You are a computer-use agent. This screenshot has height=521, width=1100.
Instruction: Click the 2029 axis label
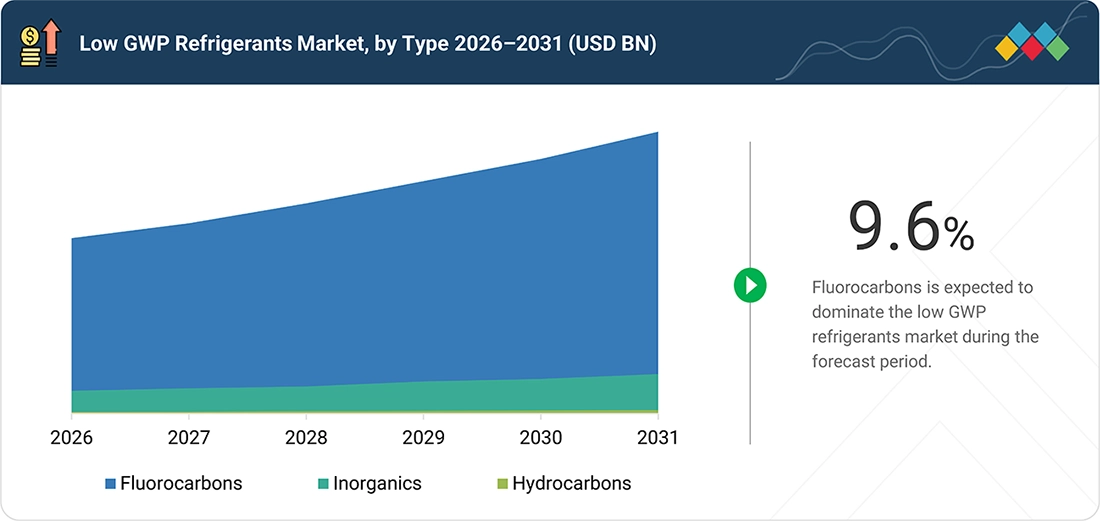click(423, 438)
